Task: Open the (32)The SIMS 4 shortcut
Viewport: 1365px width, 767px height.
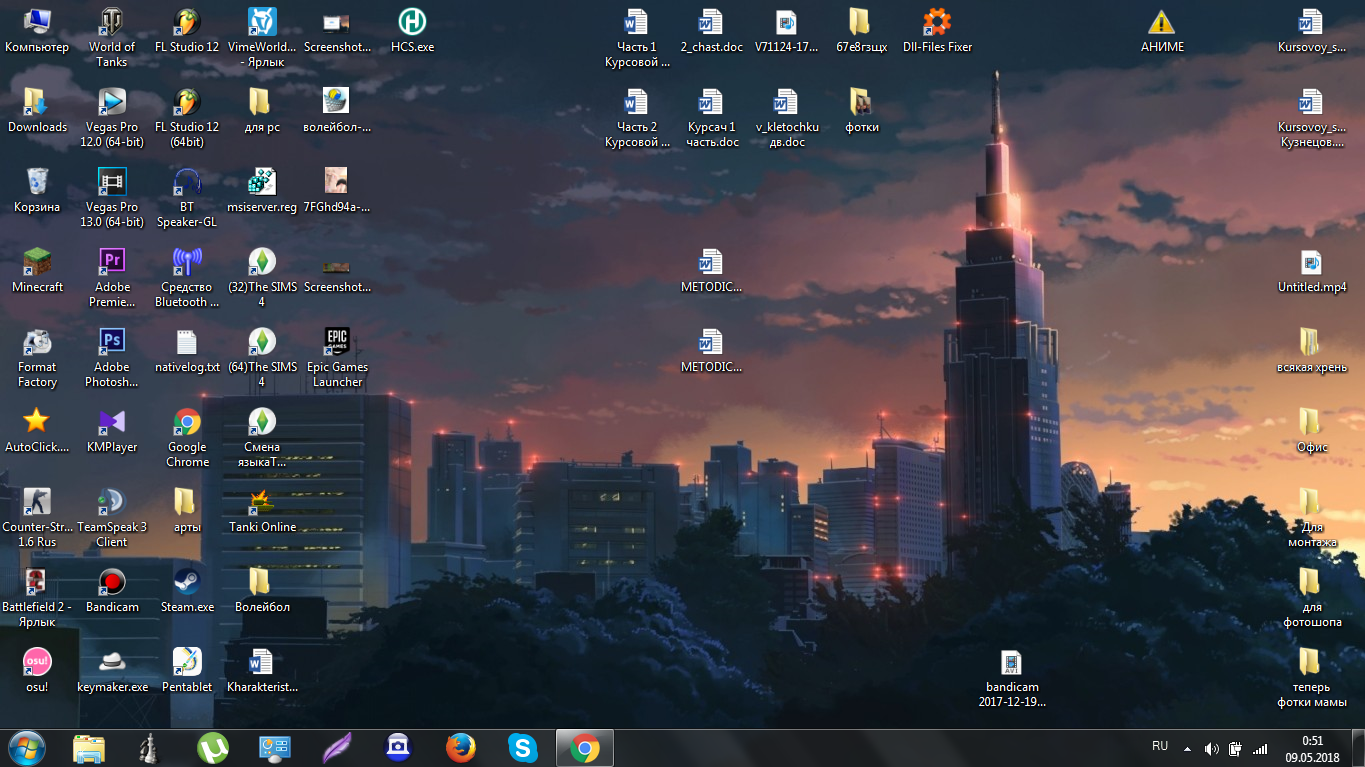Action: click(x=262, y=277)
